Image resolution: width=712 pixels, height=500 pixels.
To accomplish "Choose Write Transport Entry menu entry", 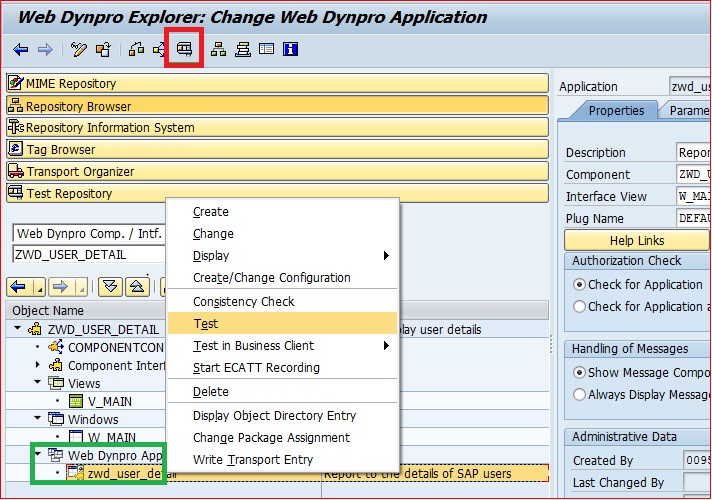I will (x=282, y=460).
